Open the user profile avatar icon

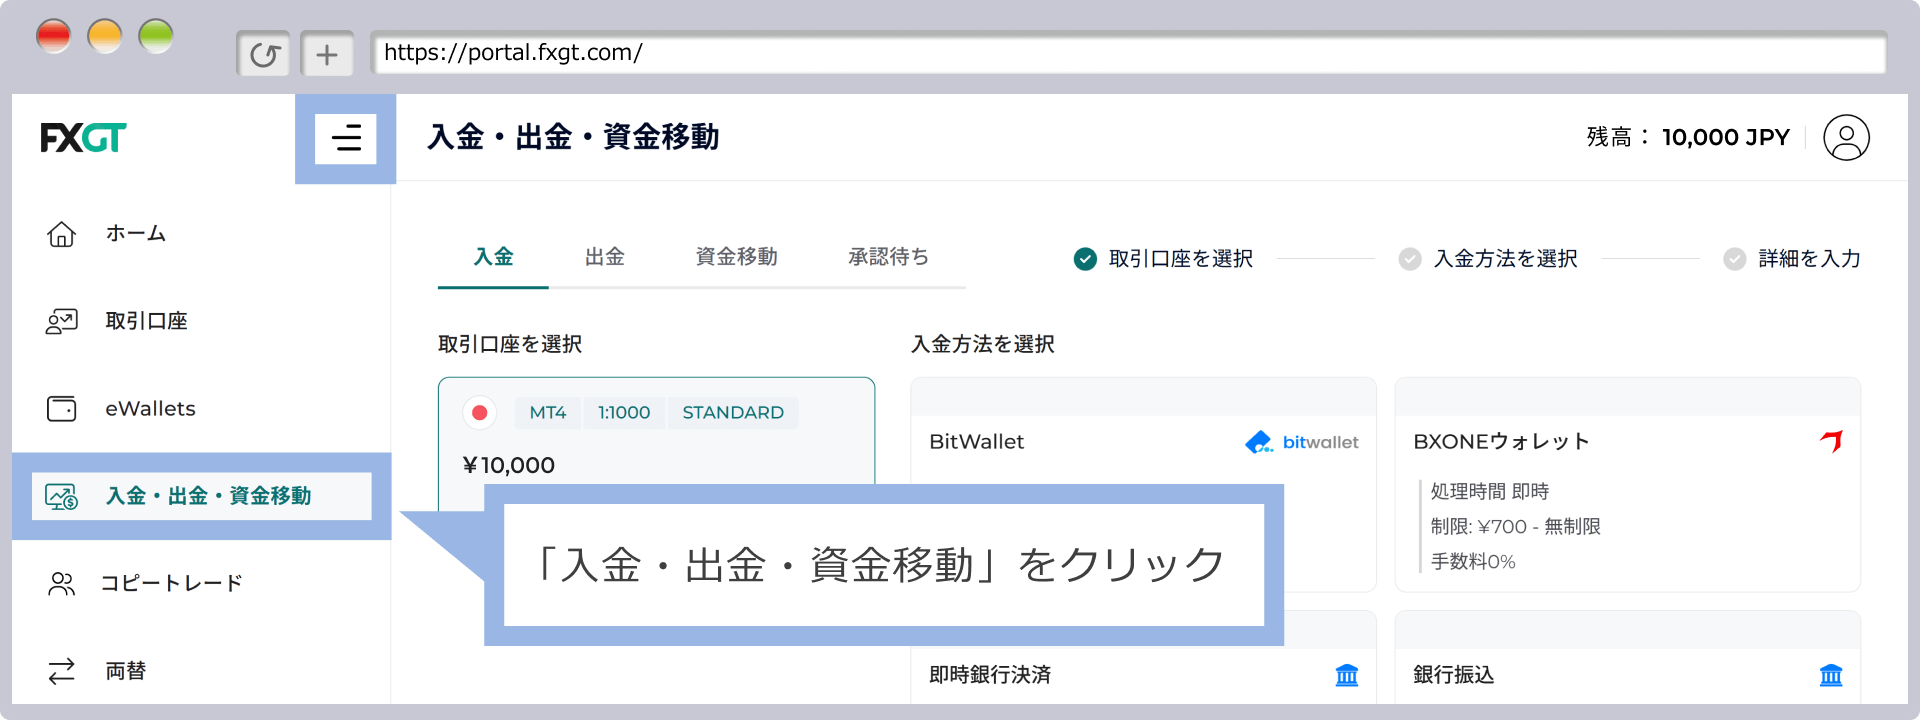pyautogui.click(x=1846, y=138)
